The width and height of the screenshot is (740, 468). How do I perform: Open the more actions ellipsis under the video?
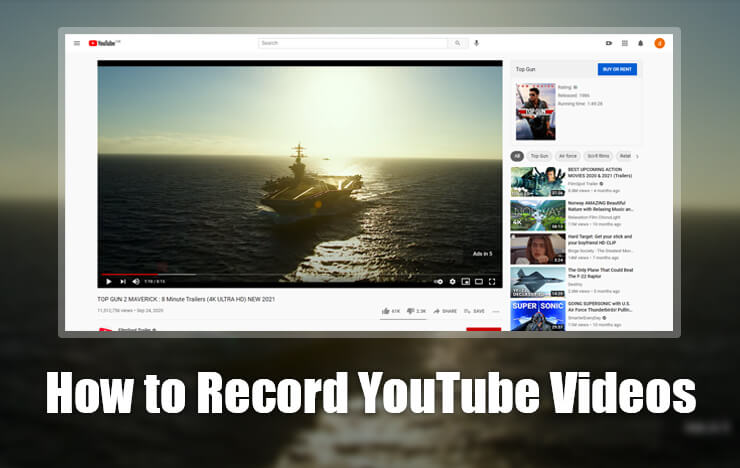pyautogui.click(x=496, y=311)
